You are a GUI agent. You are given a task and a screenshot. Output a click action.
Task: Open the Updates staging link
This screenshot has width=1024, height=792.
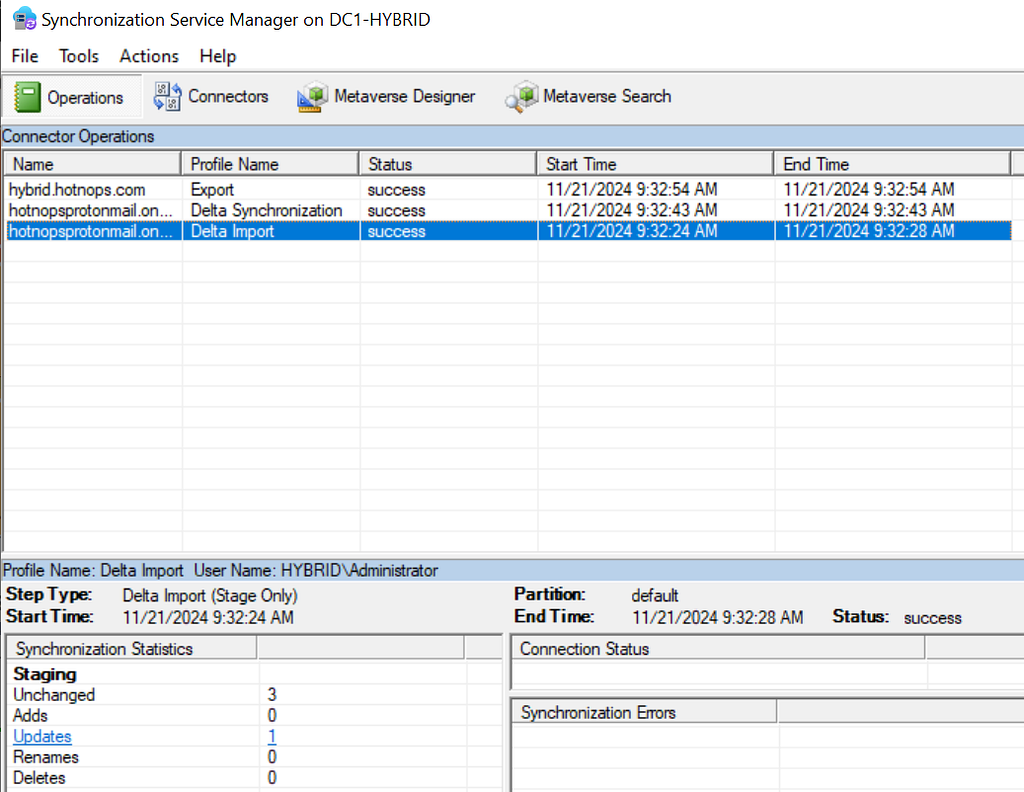tap(42, 737)
